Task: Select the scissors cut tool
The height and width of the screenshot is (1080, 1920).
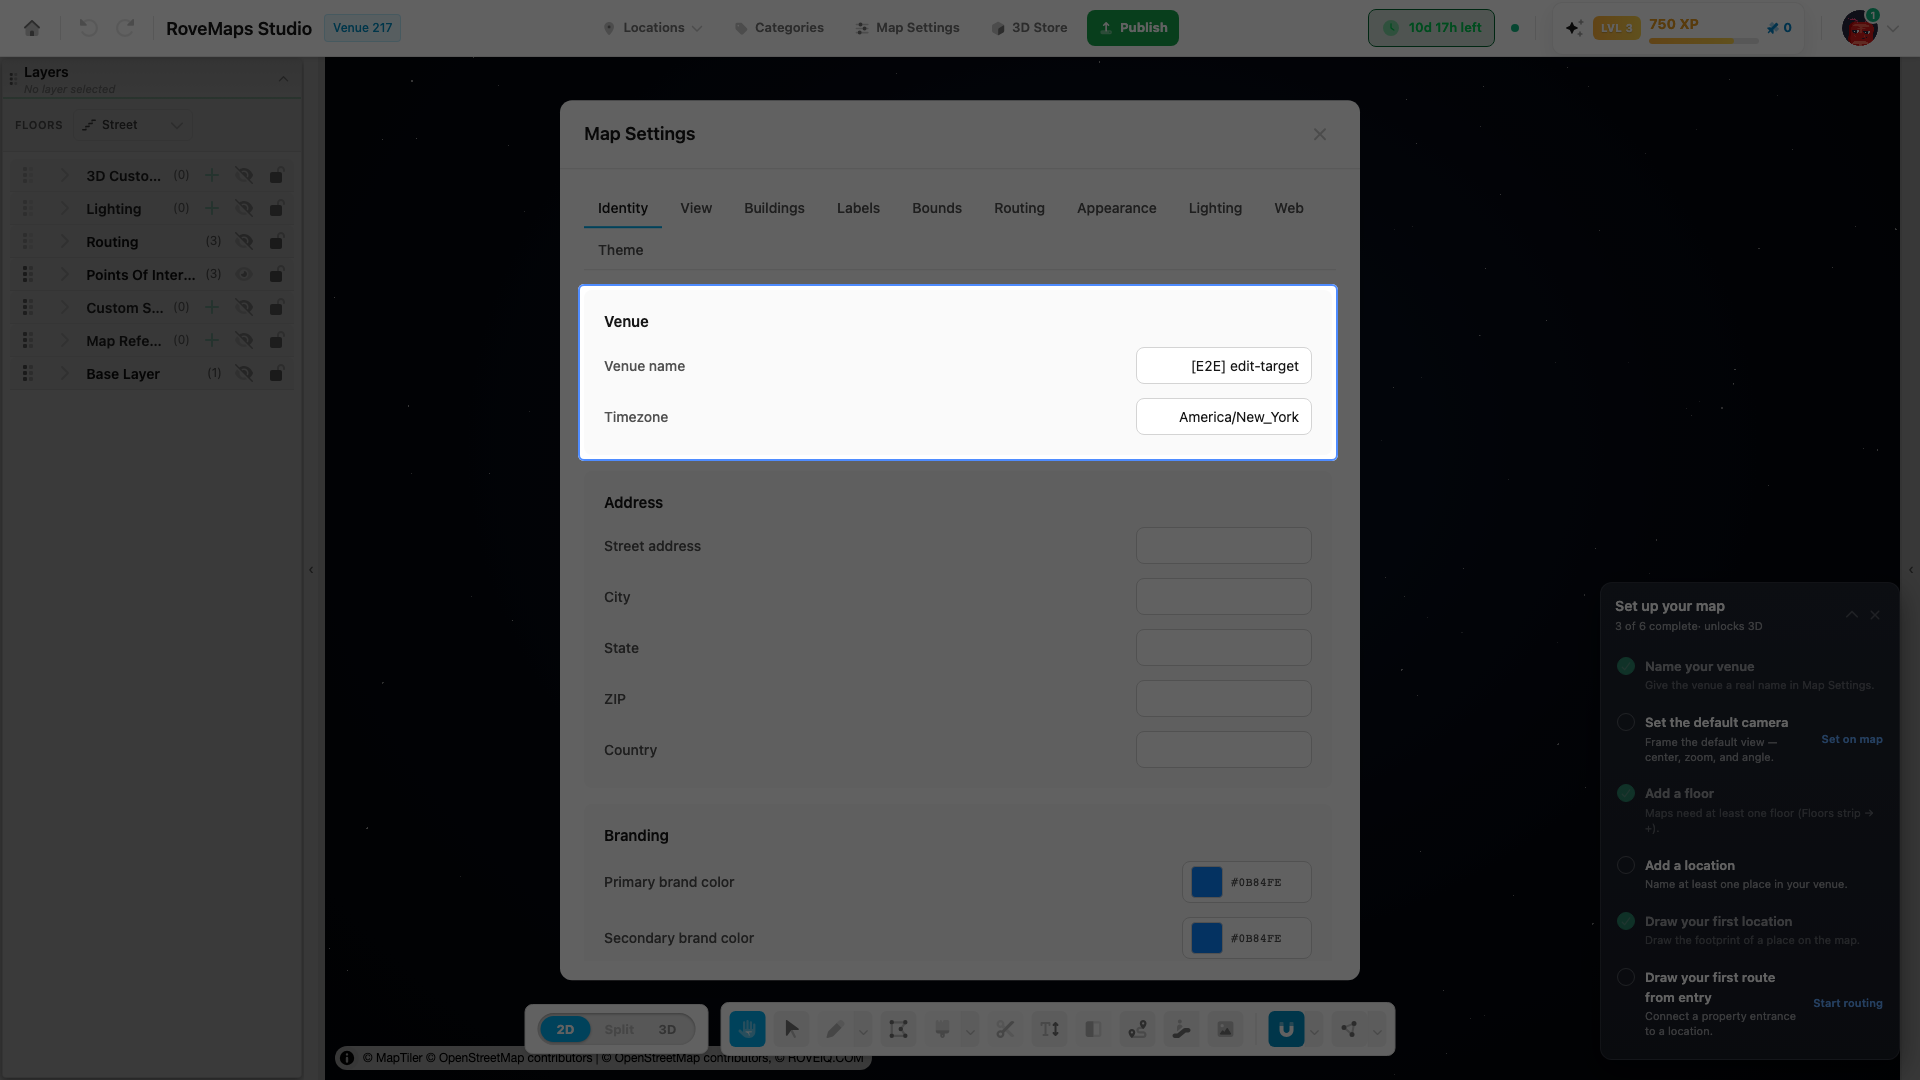Action: click(1005, 1029)
